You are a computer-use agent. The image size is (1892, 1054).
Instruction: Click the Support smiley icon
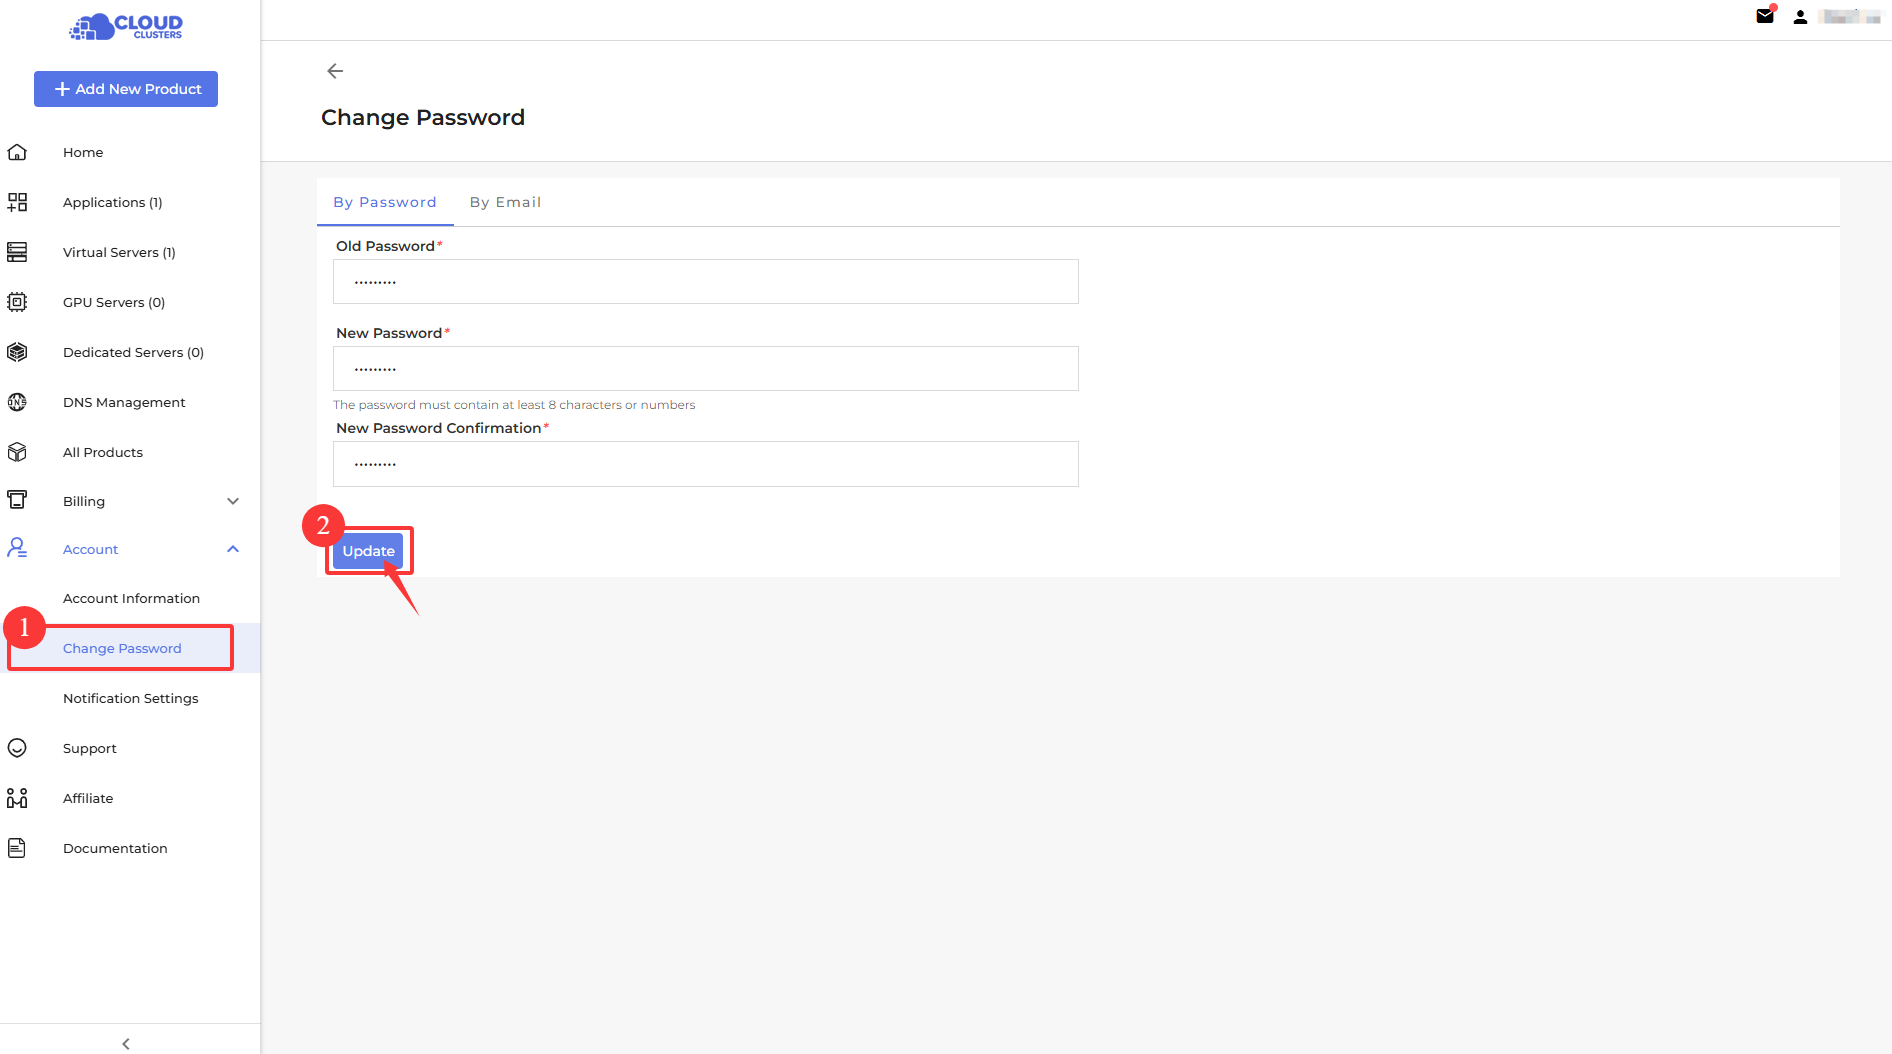(17, 748)
